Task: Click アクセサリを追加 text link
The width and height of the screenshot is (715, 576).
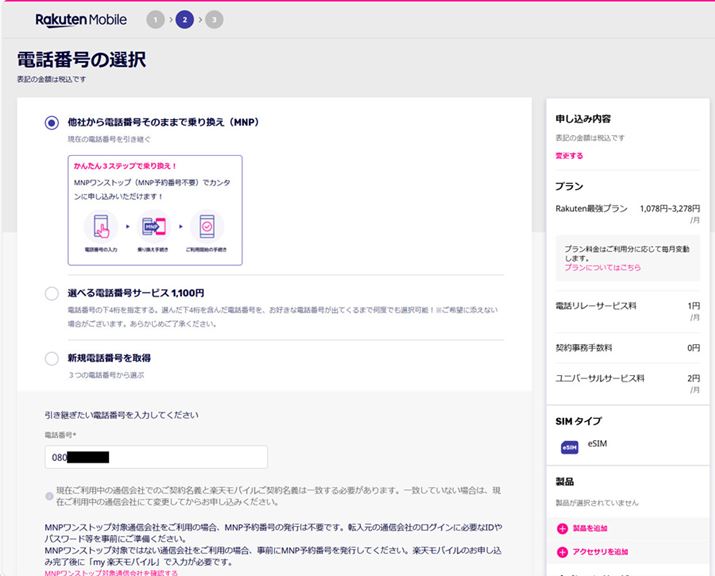Action: pyautogui.click(x=600, y=551)
